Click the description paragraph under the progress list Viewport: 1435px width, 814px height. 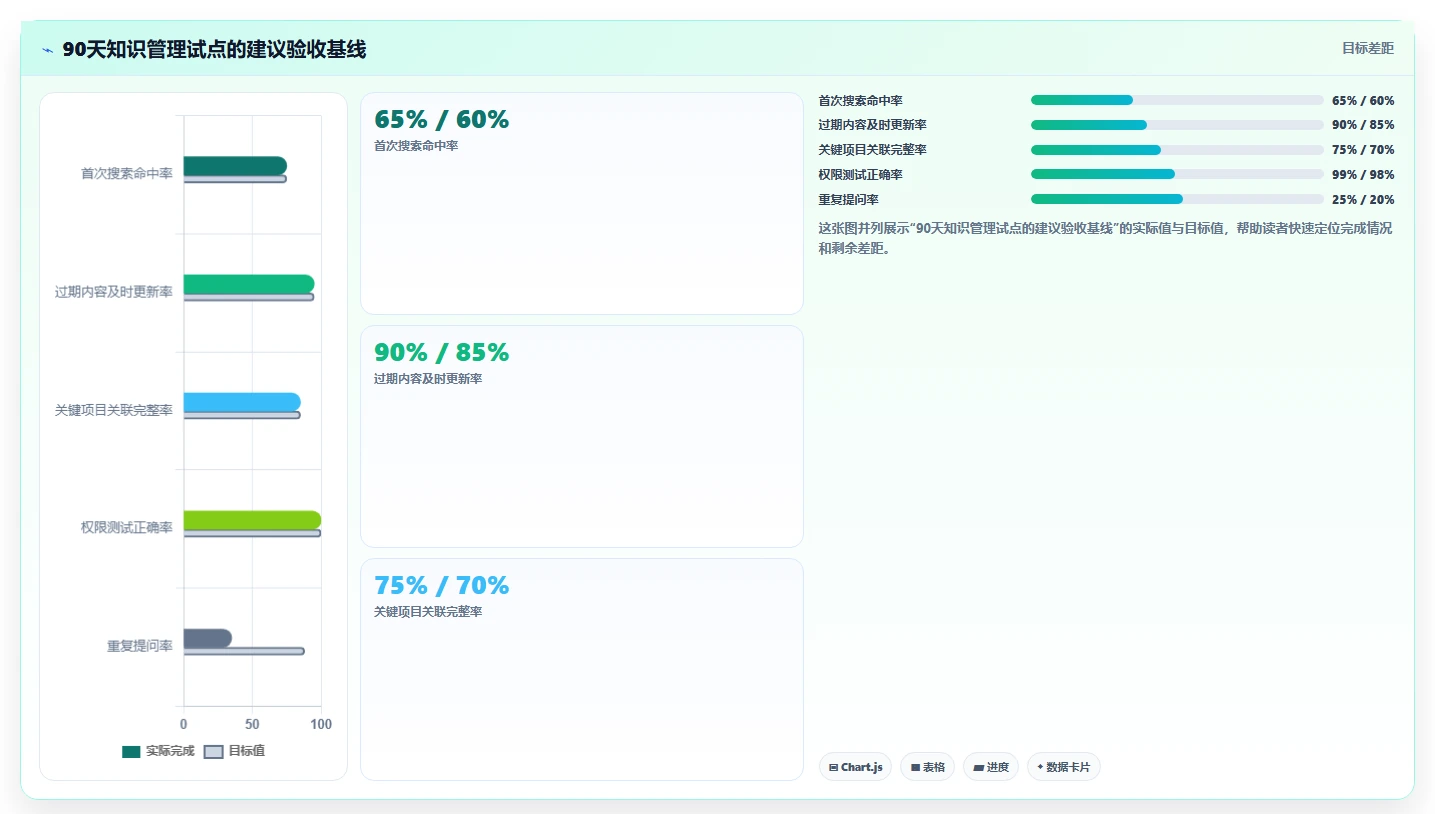pyautogui.click(x=1105, y=238)
